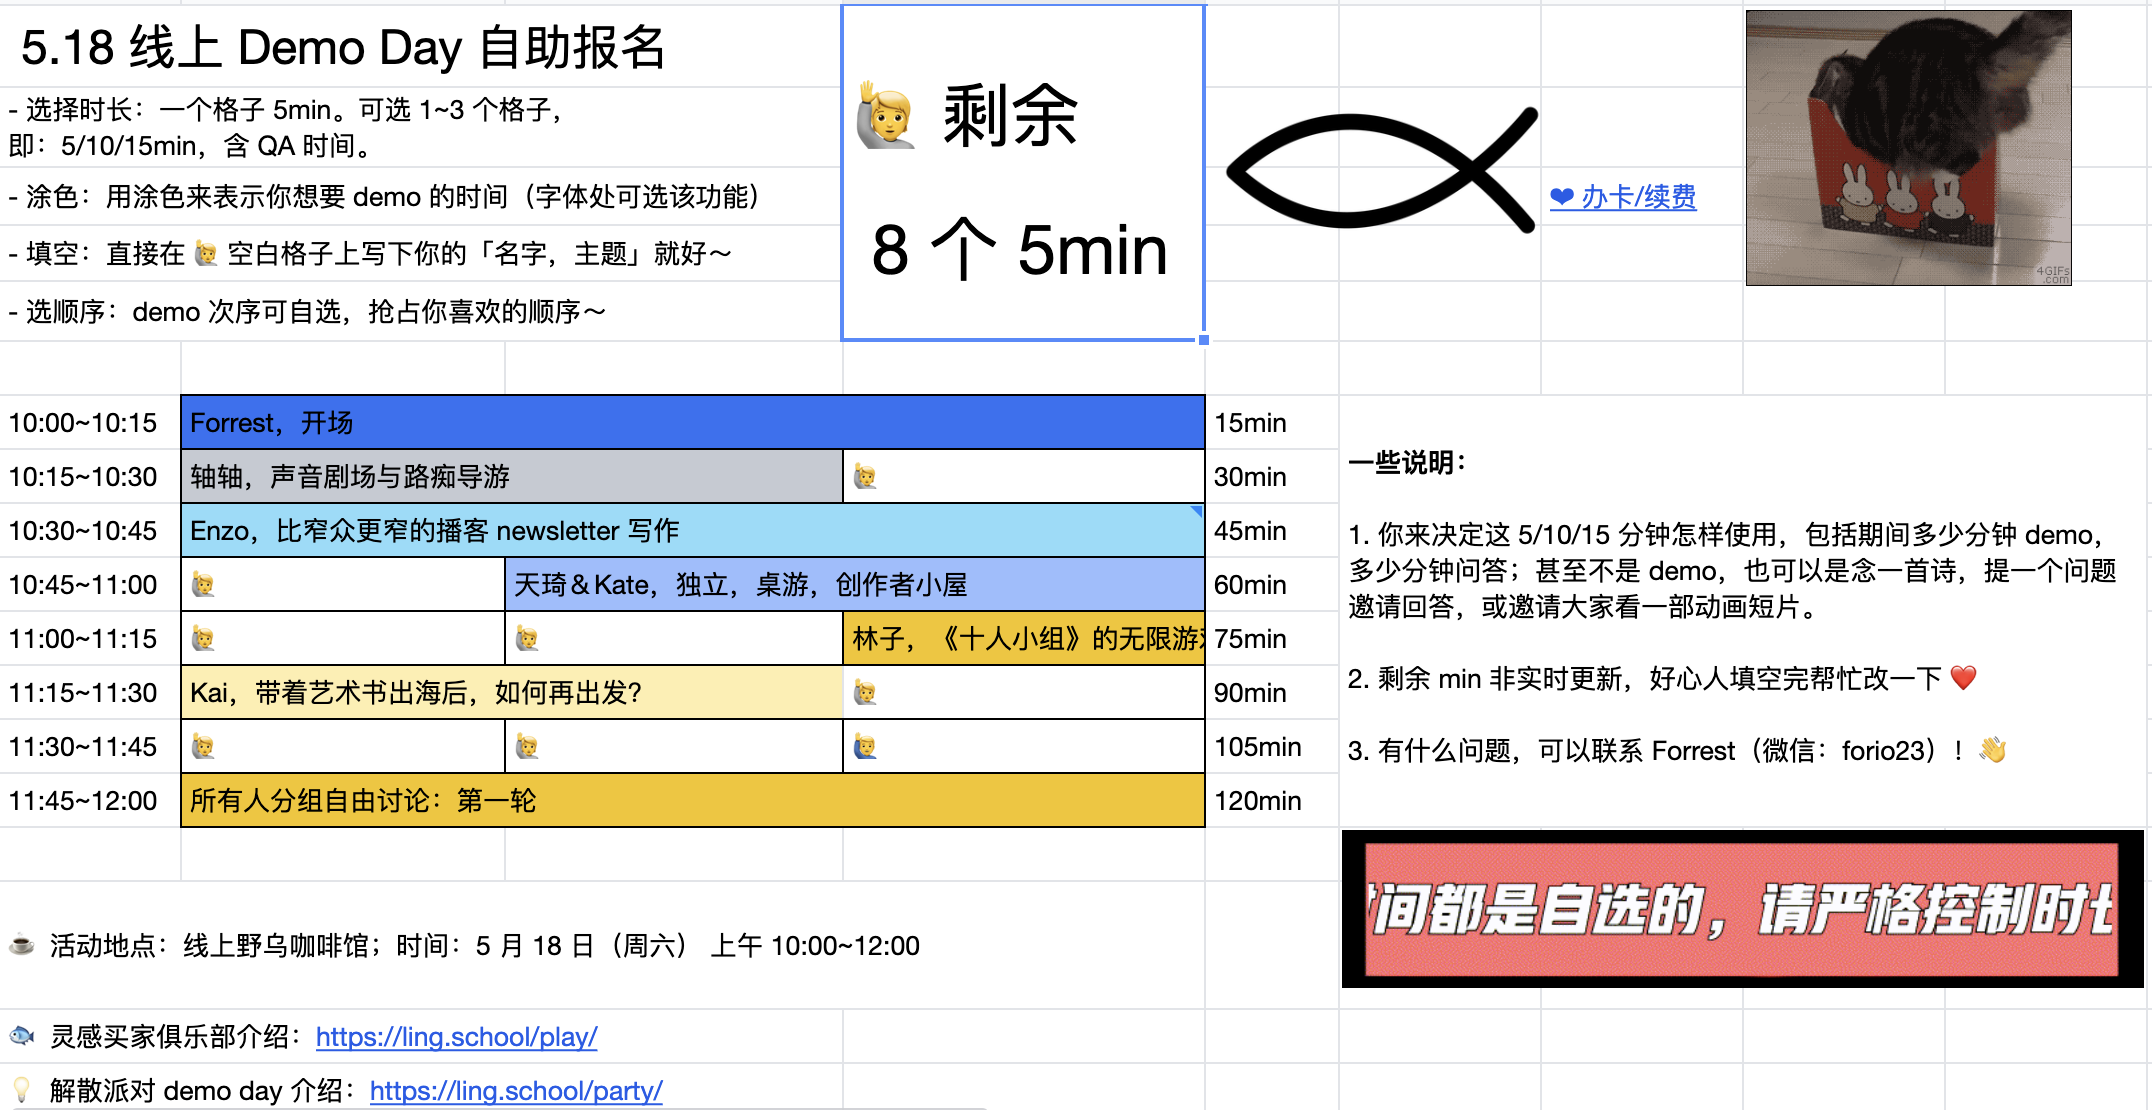Select middle emoji slot in the 11:30~11:45 row

coord(527,747)
